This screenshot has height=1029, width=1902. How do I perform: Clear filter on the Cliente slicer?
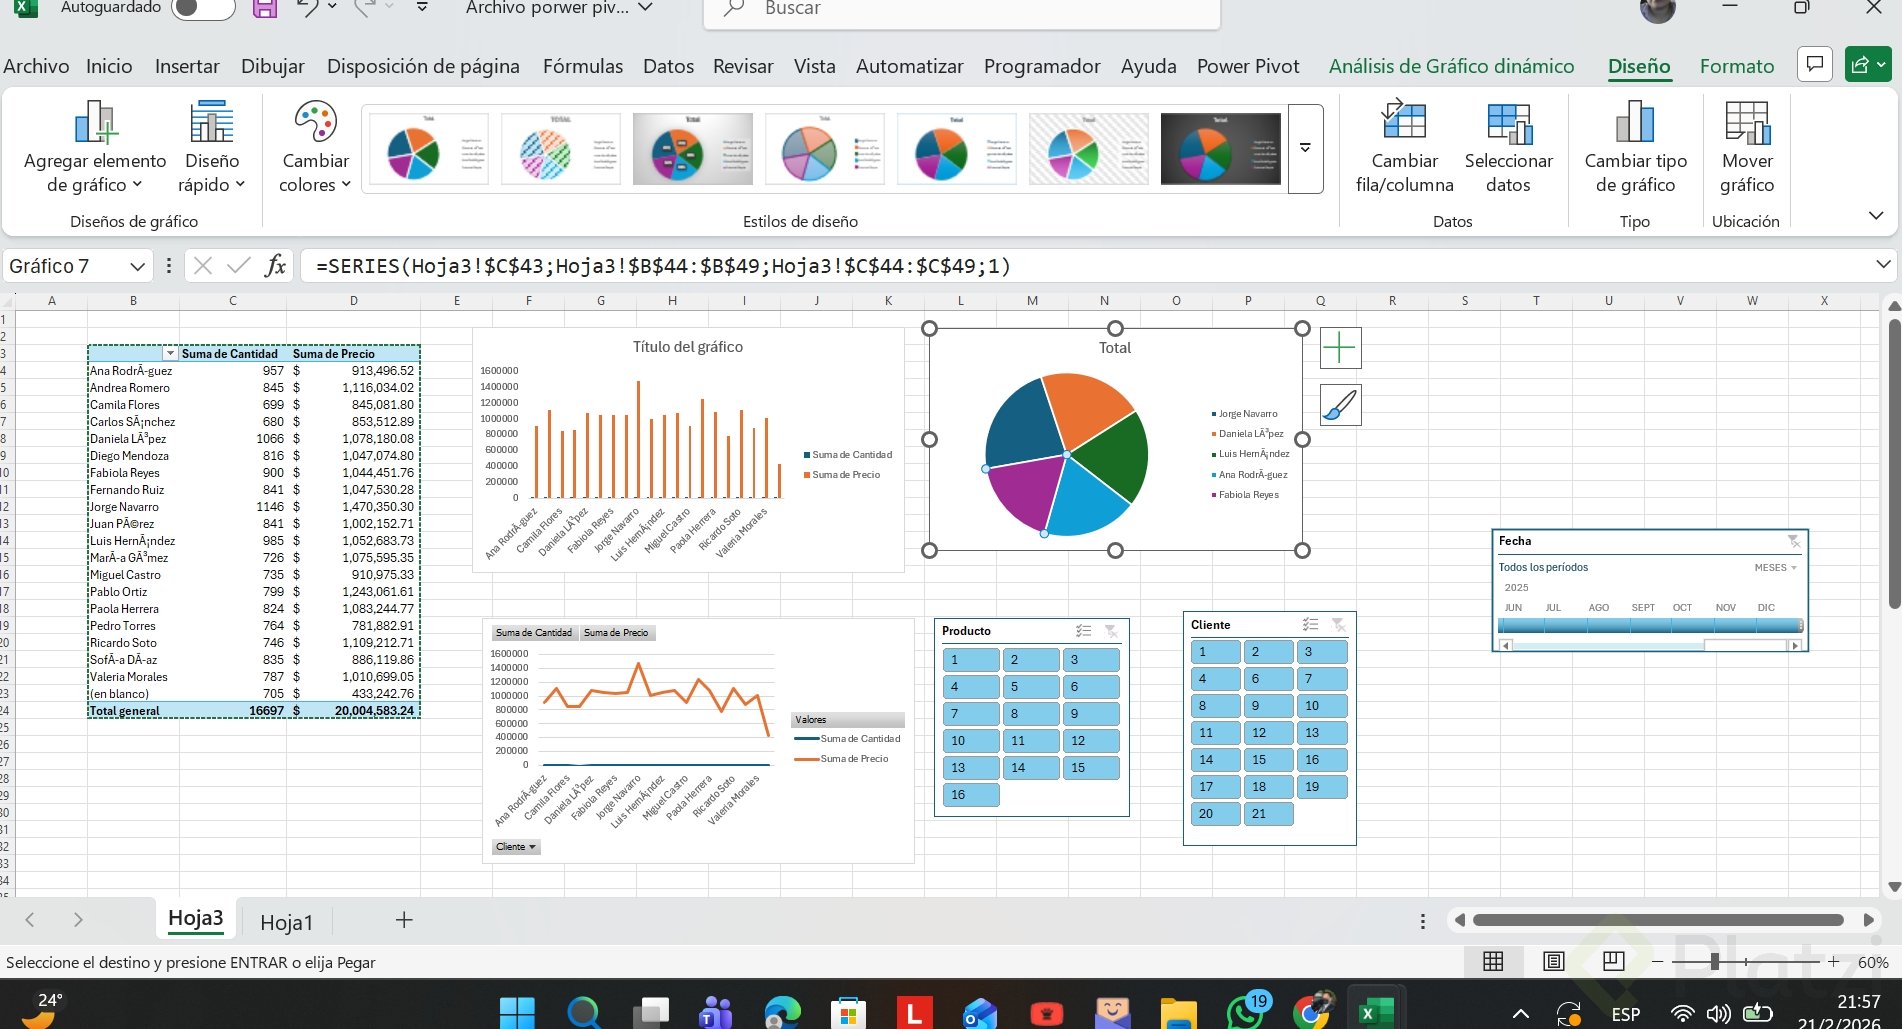1338,625
